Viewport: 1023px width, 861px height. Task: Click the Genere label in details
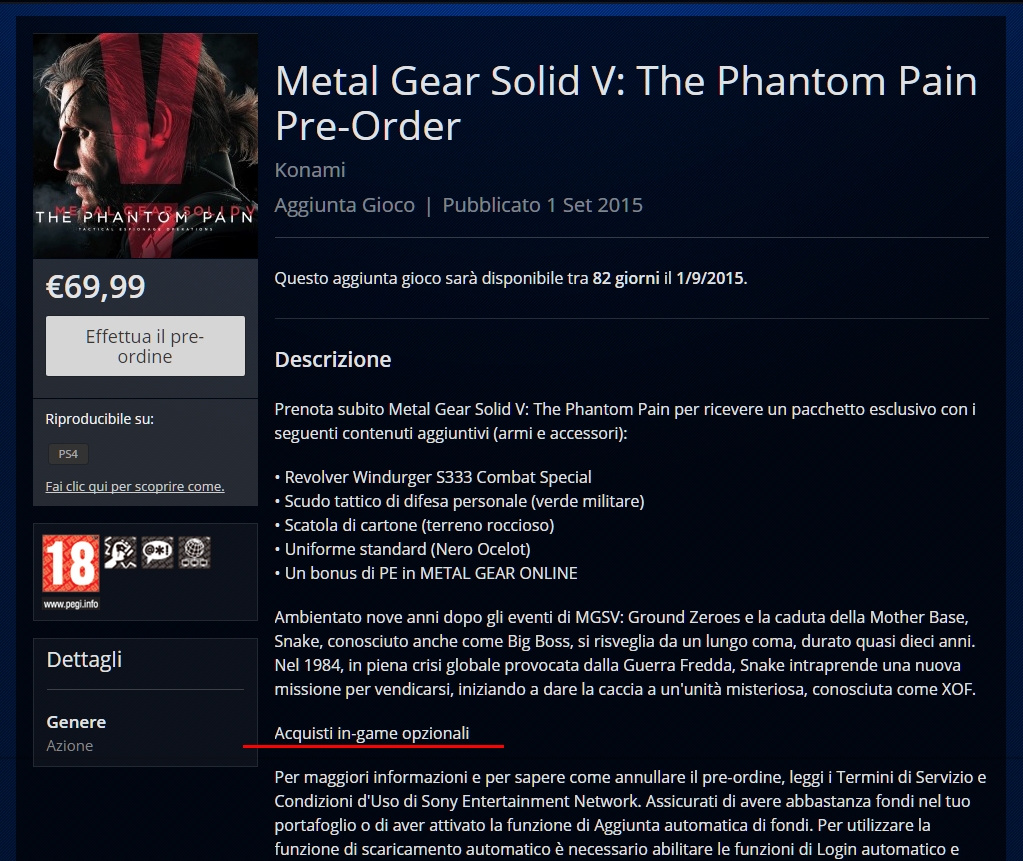tap(76, 722)
